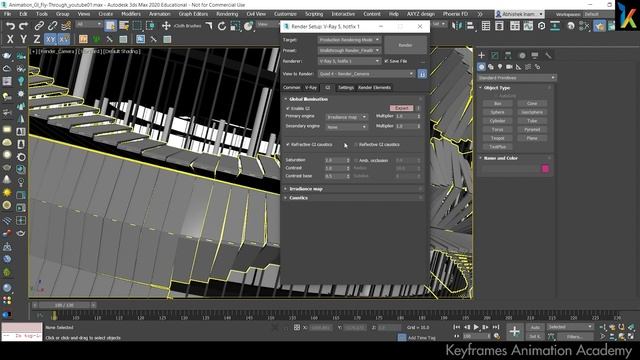Image resolution: width=640 pixels, height=360 pixels.
Task: Open the Preset dropdown in Render Setup
Action: click(349, 51)
